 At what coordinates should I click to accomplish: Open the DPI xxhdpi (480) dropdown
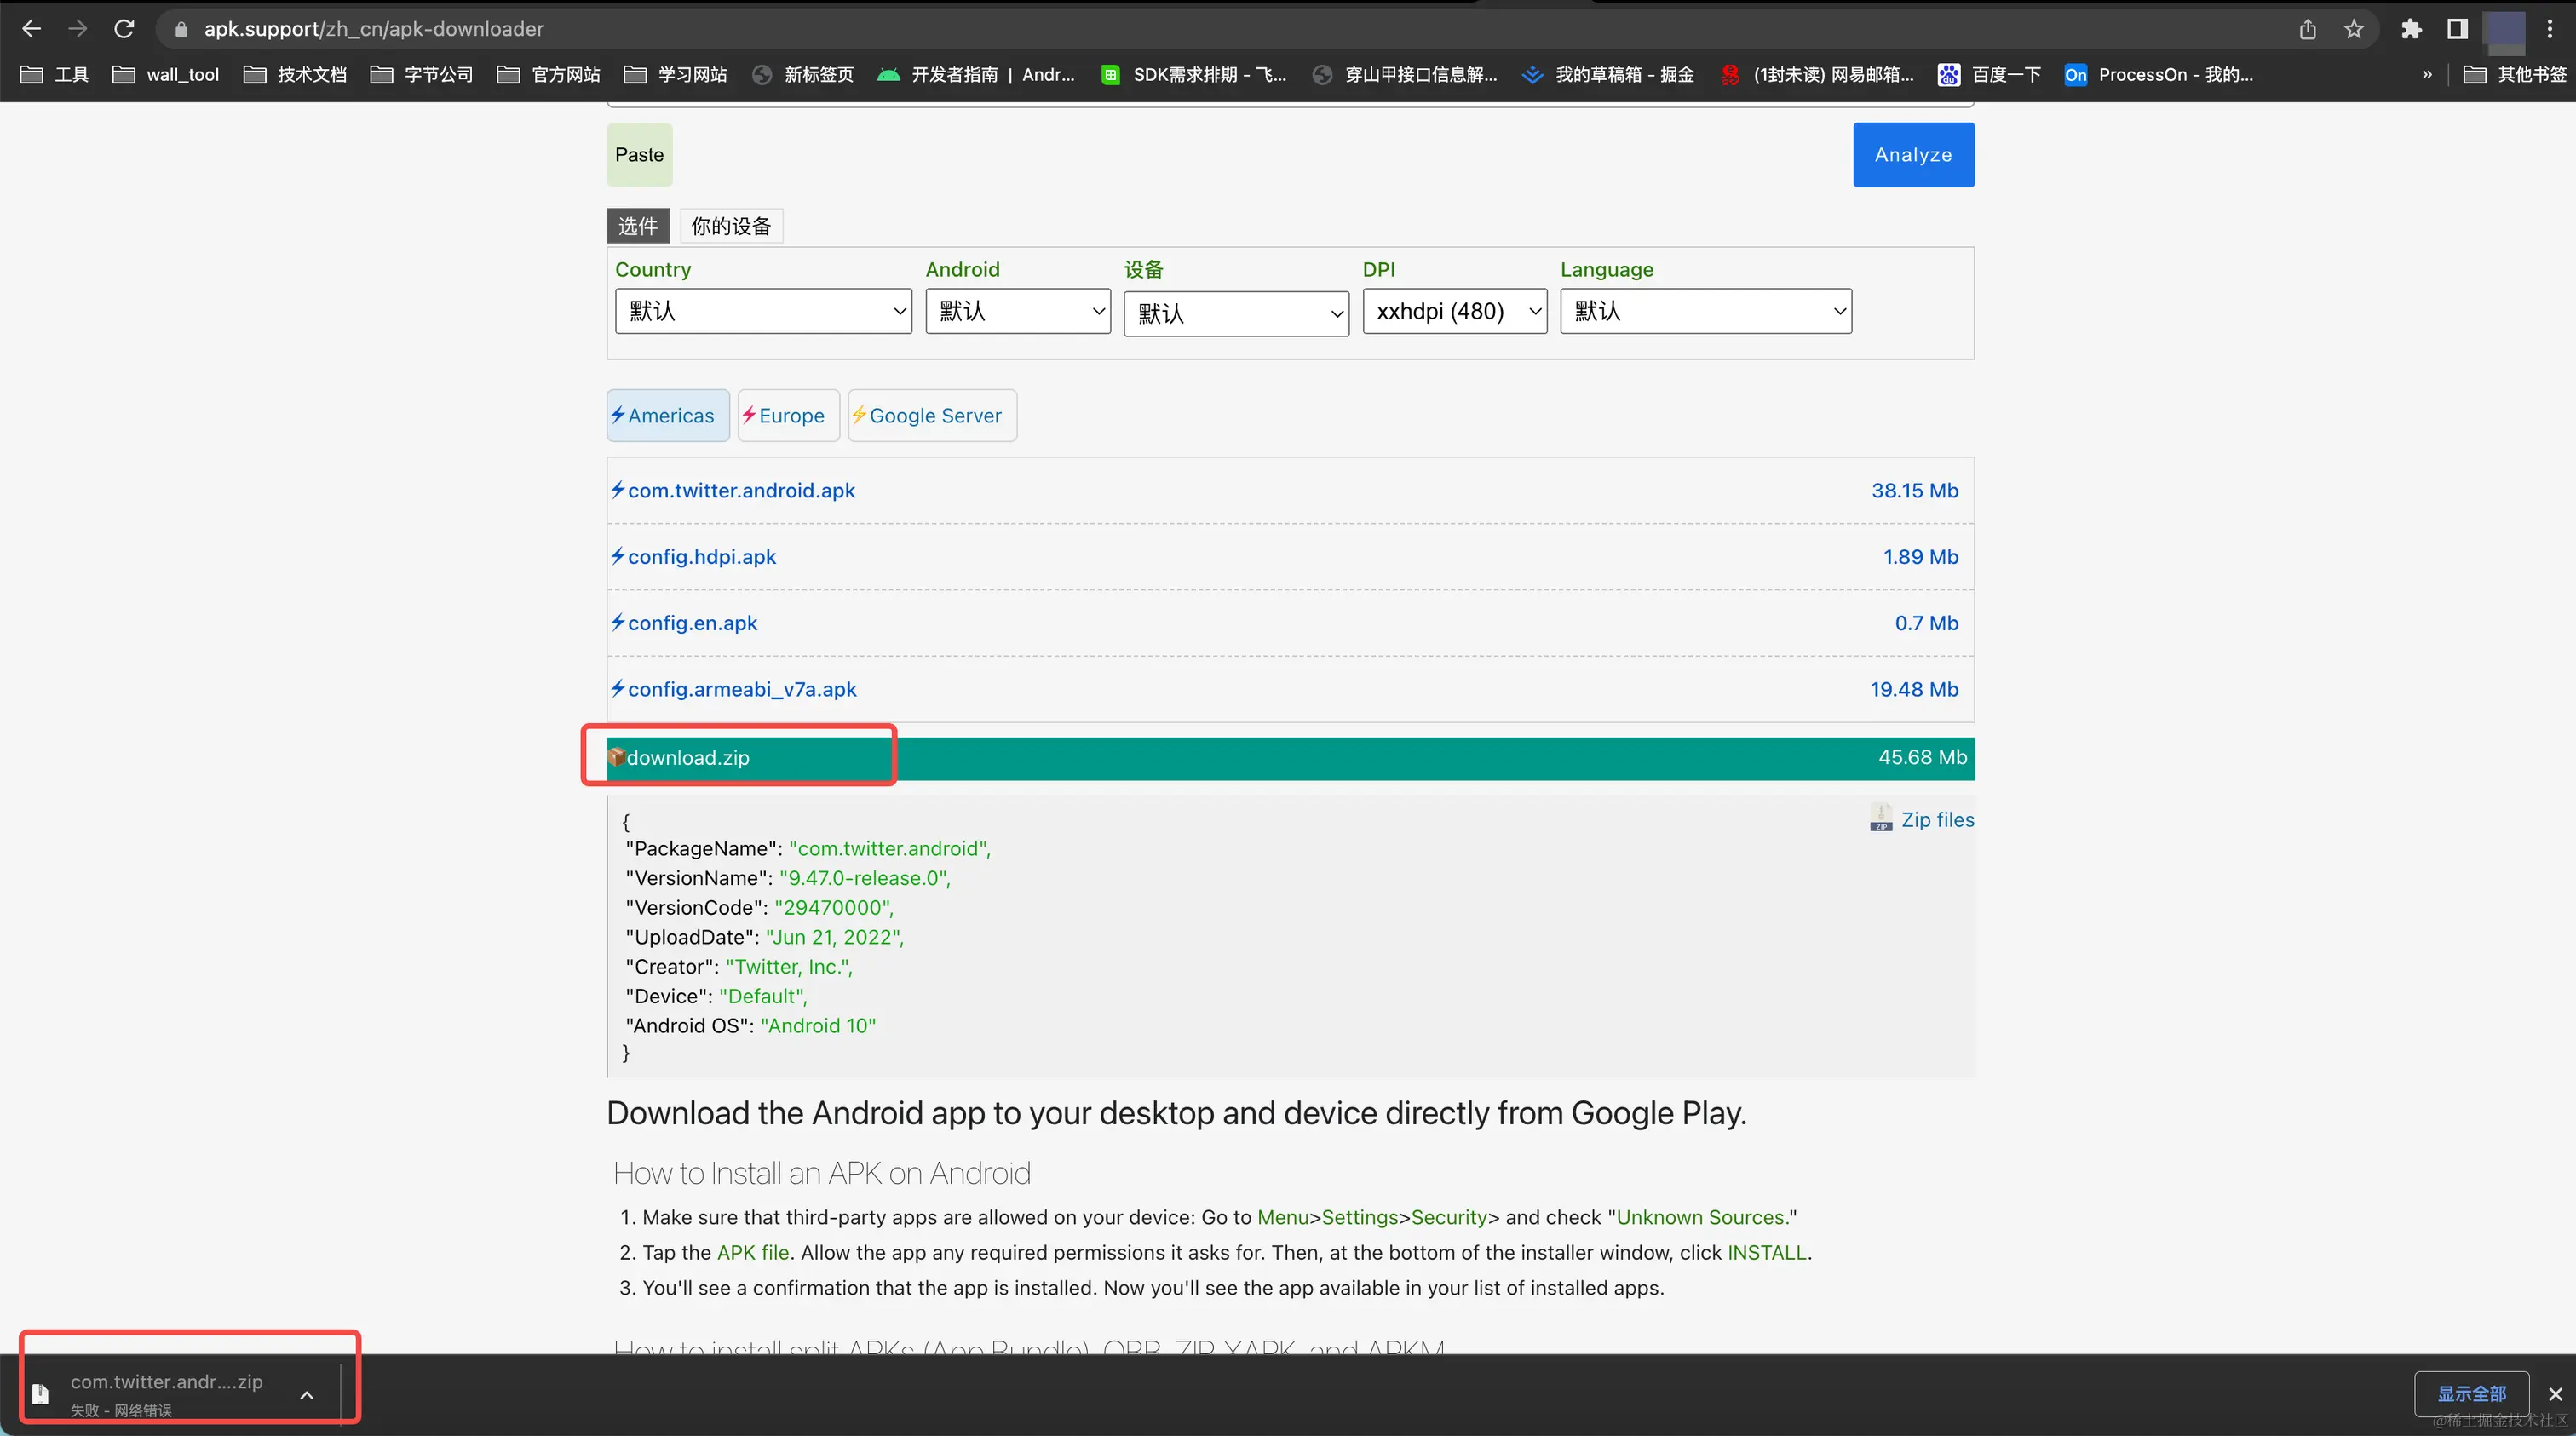pos(1455,311)
